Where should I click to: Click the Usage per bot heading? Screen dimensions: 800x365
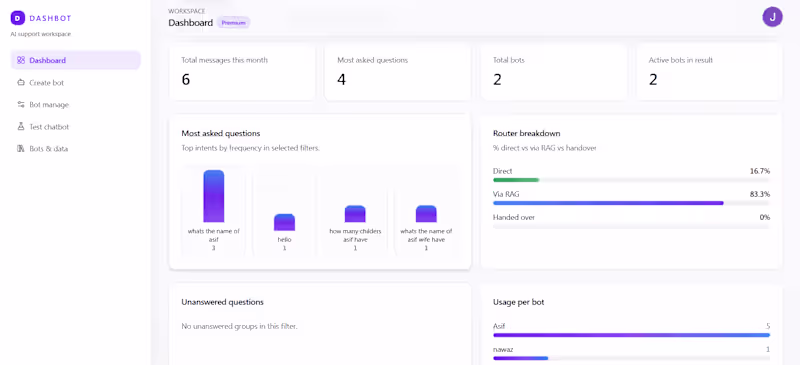[x=518, y=302]
